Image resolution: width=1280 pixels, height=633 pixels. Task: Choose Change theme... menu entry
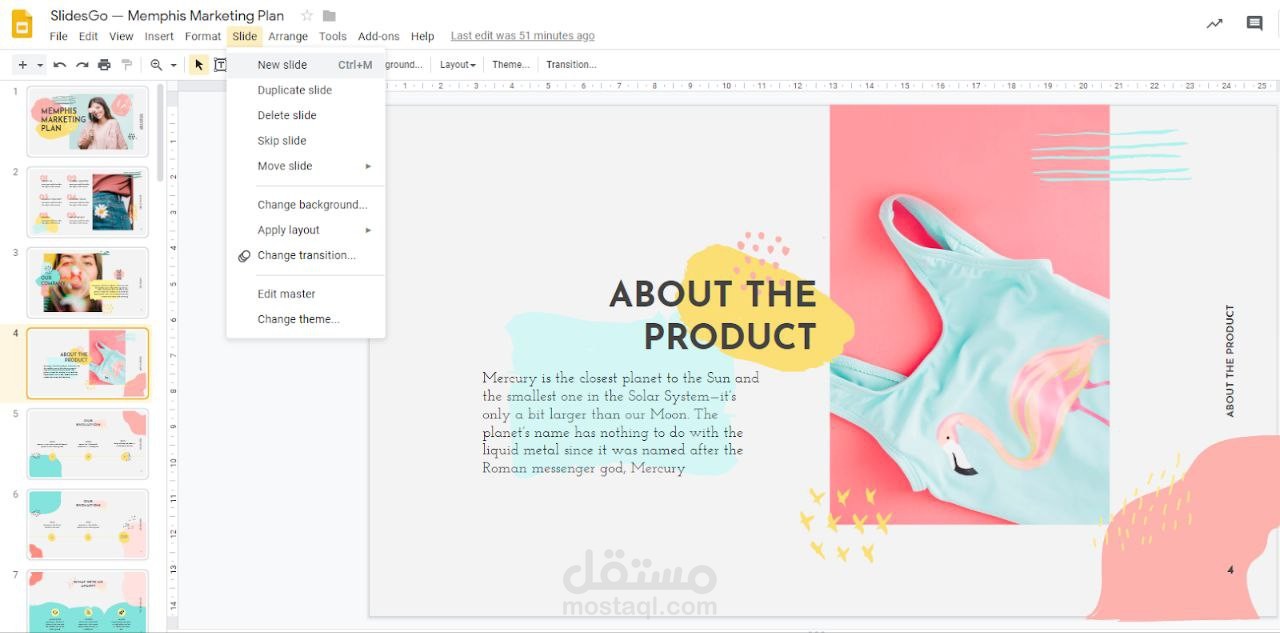click(306, 319)
